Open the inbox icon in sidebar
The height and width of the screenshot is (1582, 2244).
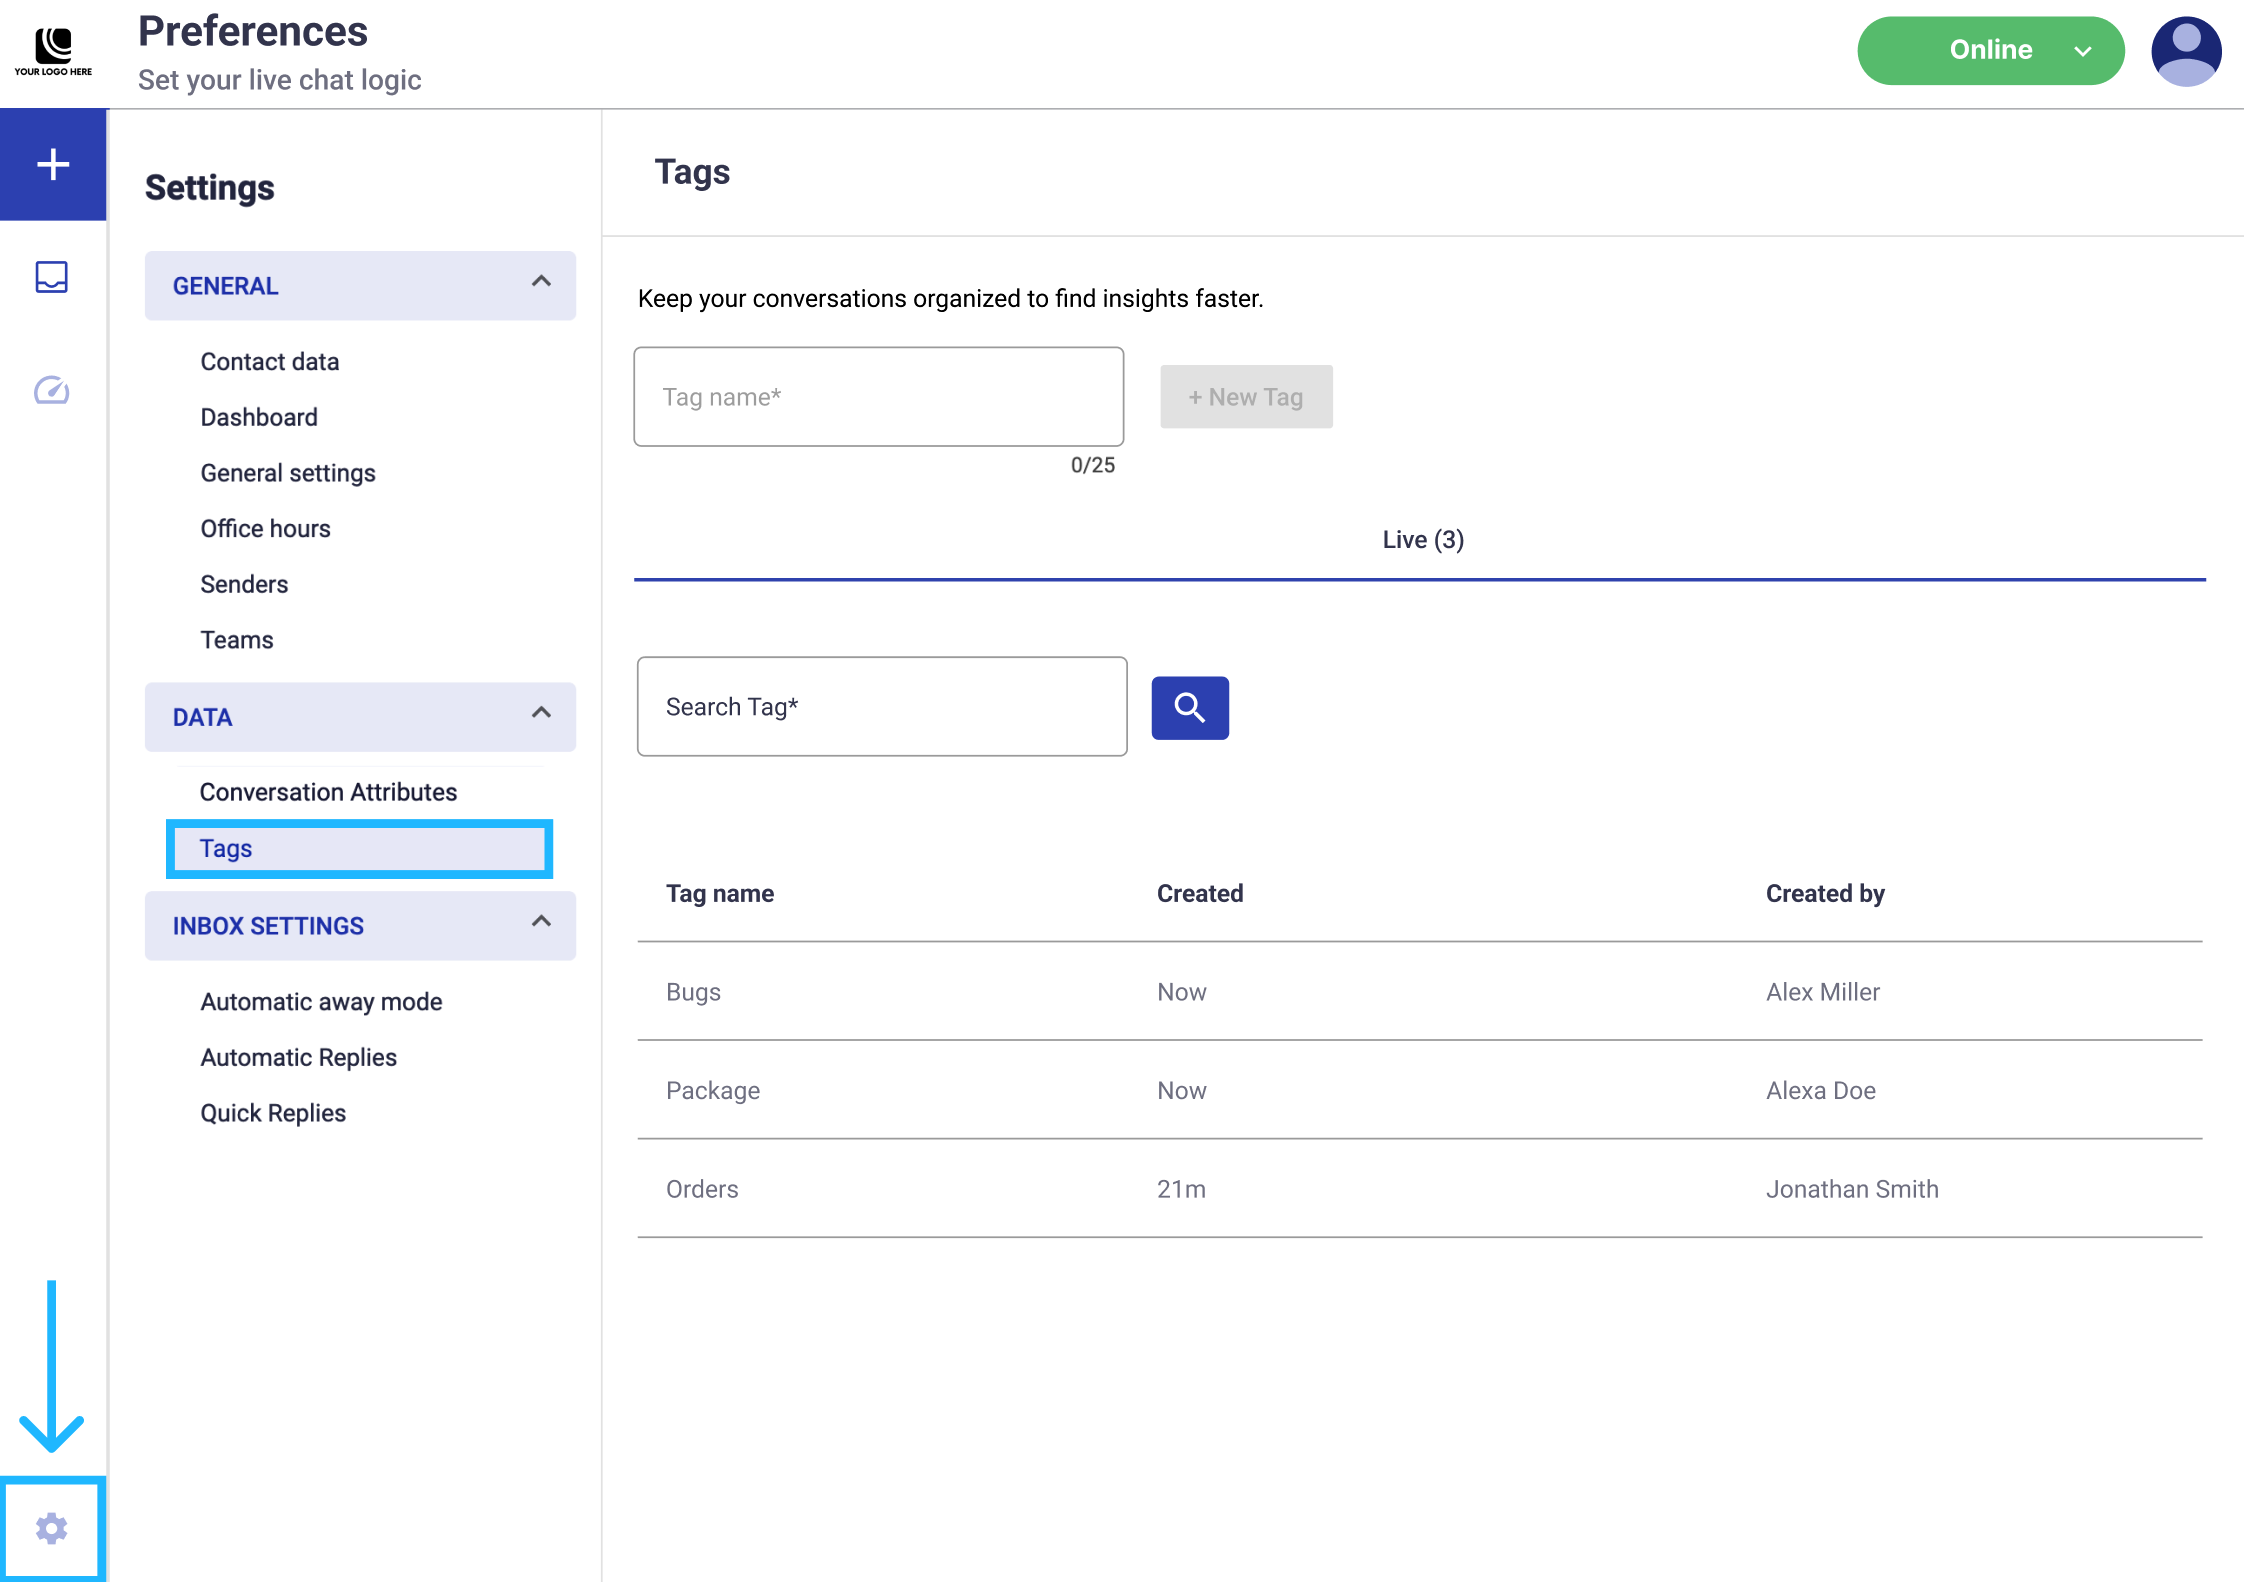pos(52,277)
